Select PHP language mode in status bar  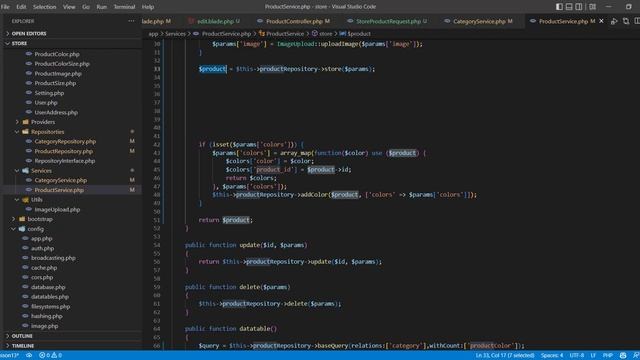point(607,356)
